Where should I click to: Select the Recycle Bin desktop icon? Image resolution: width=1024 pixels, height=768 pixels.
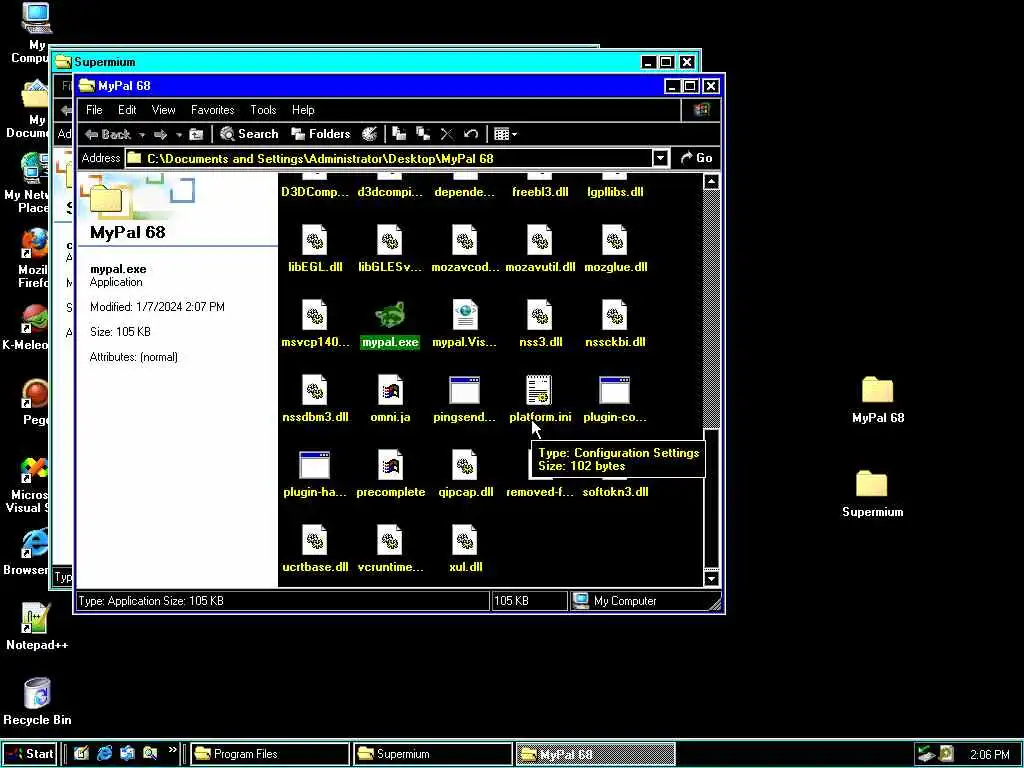tap(37, 701)
